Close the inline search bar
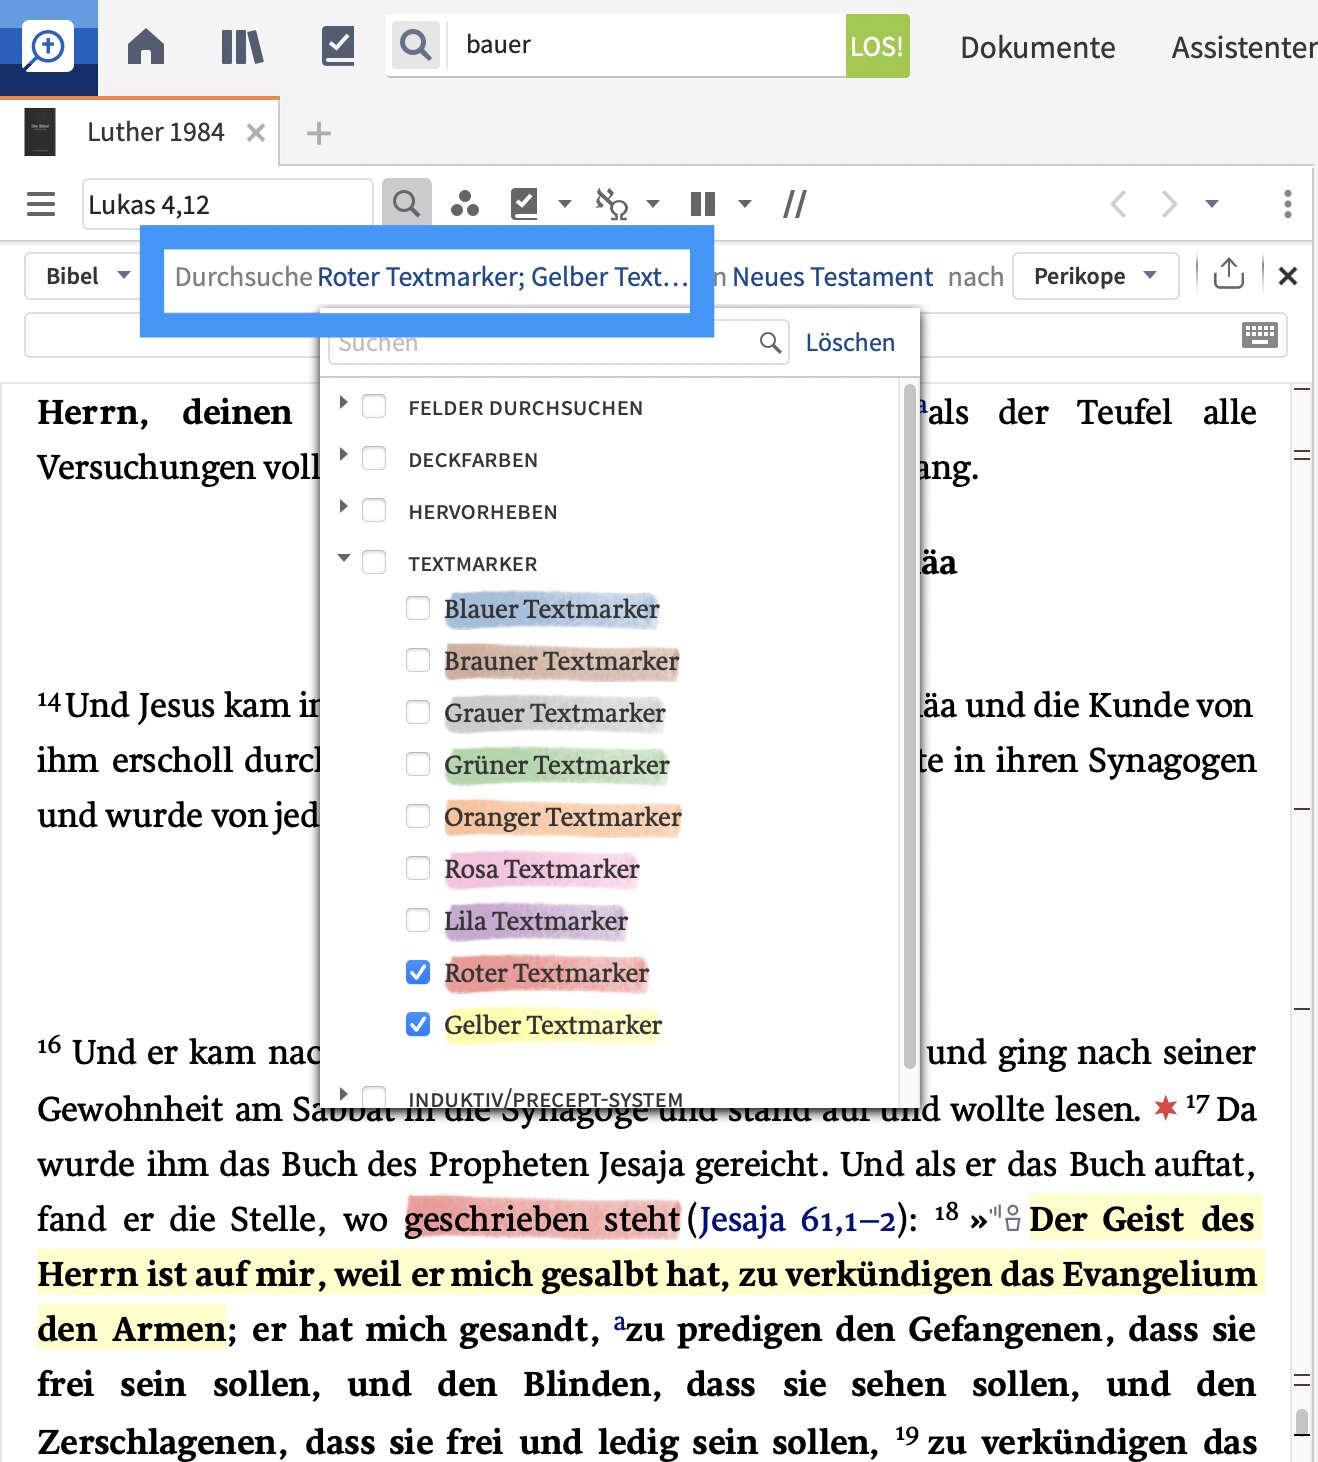This screenshot has height=1462, width=1318. 1288,276
